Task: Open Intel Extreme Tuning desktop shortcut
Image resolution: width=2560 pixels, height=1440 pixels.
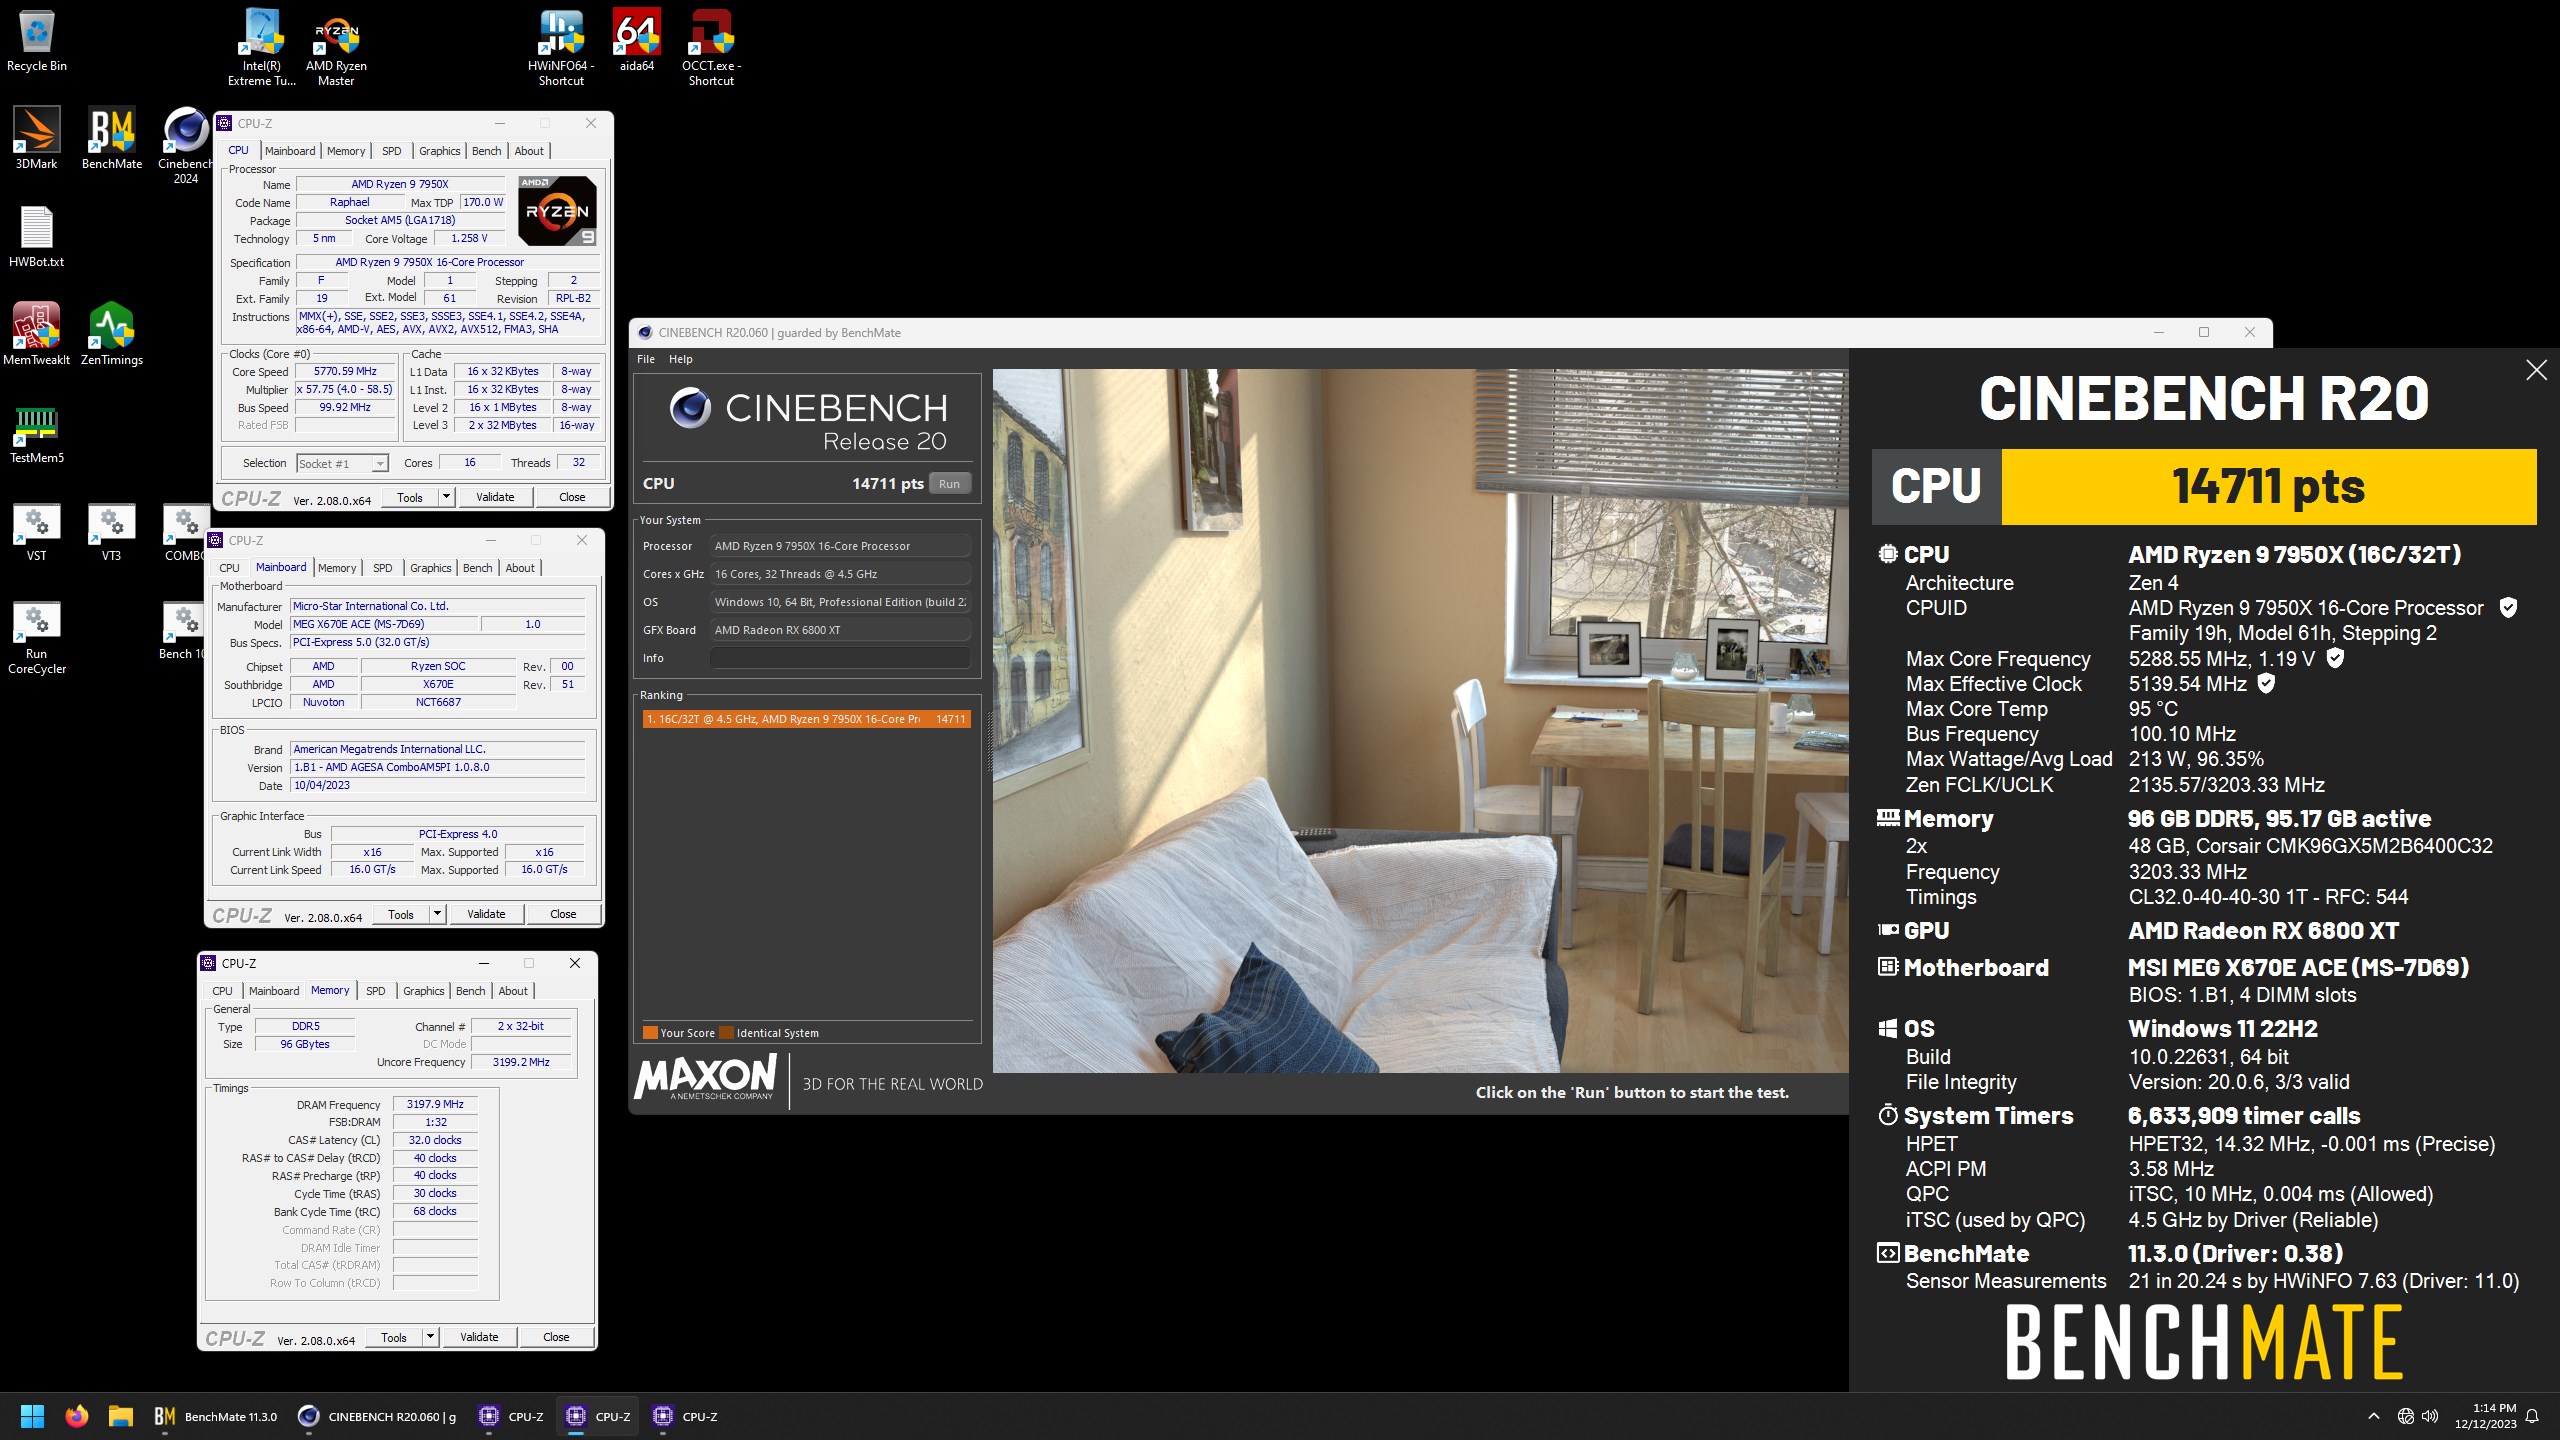Action: 262,47
